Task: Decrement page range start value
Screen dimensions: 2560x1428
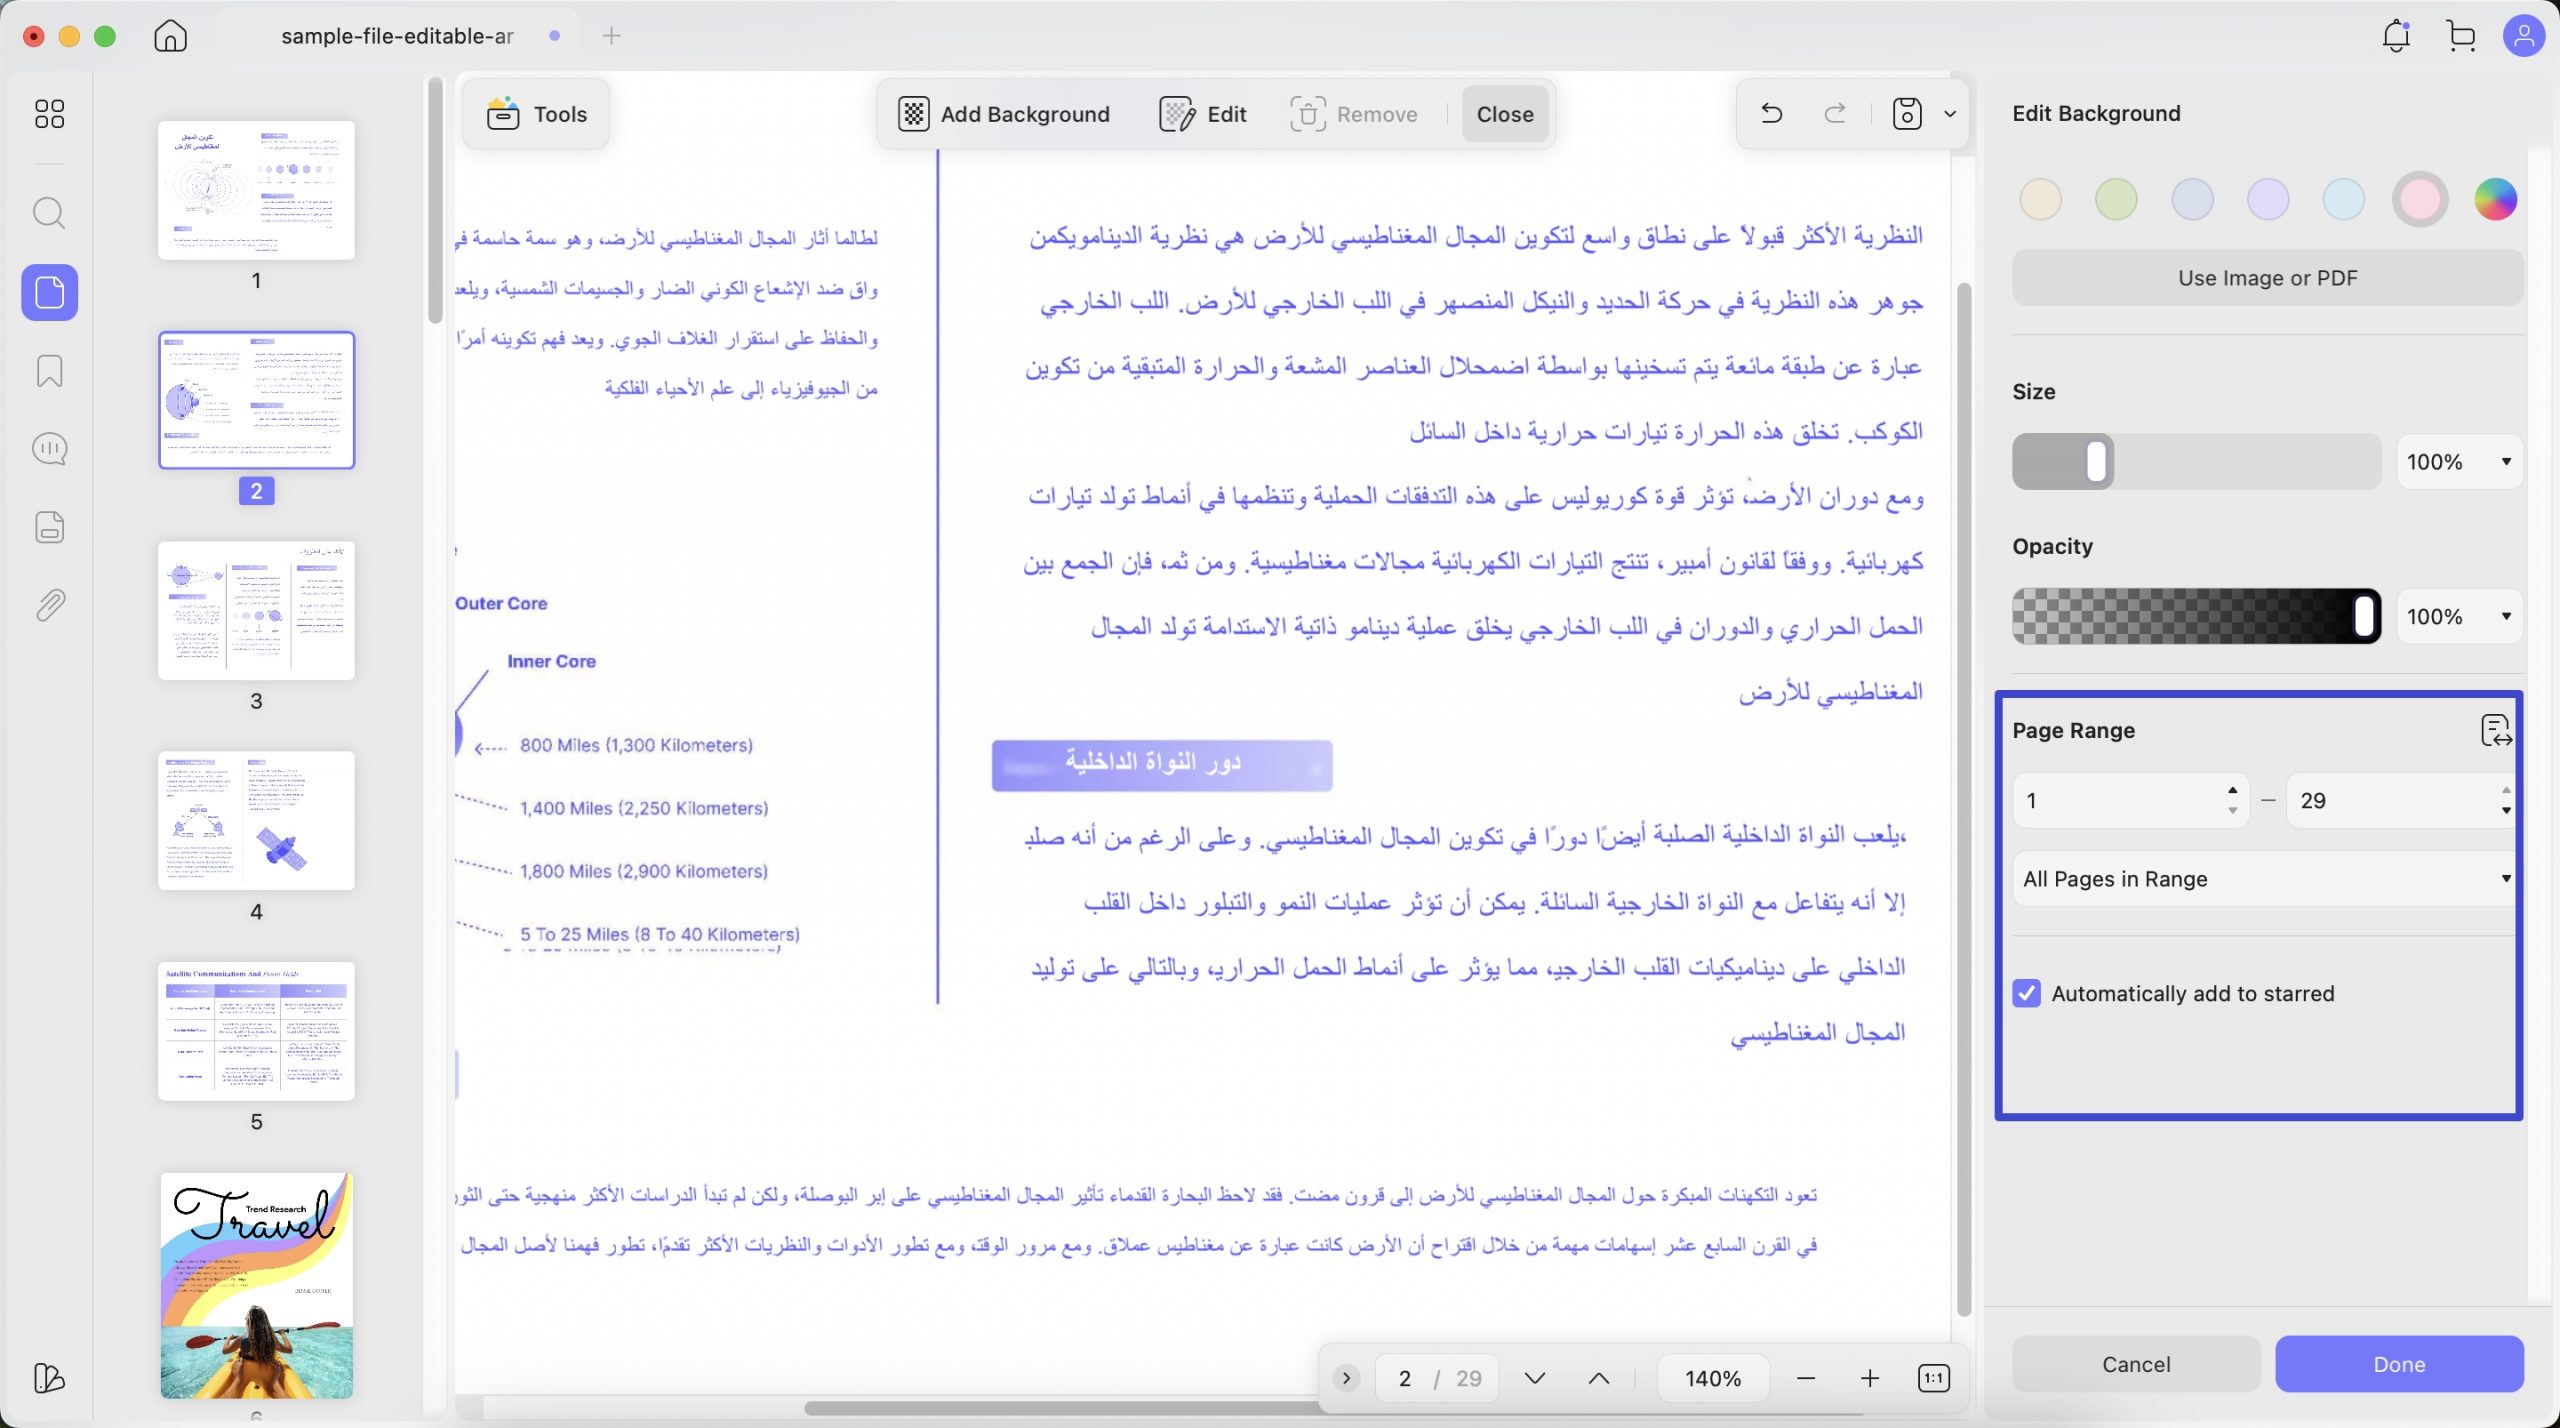Action: click(x=2233, y=810)
